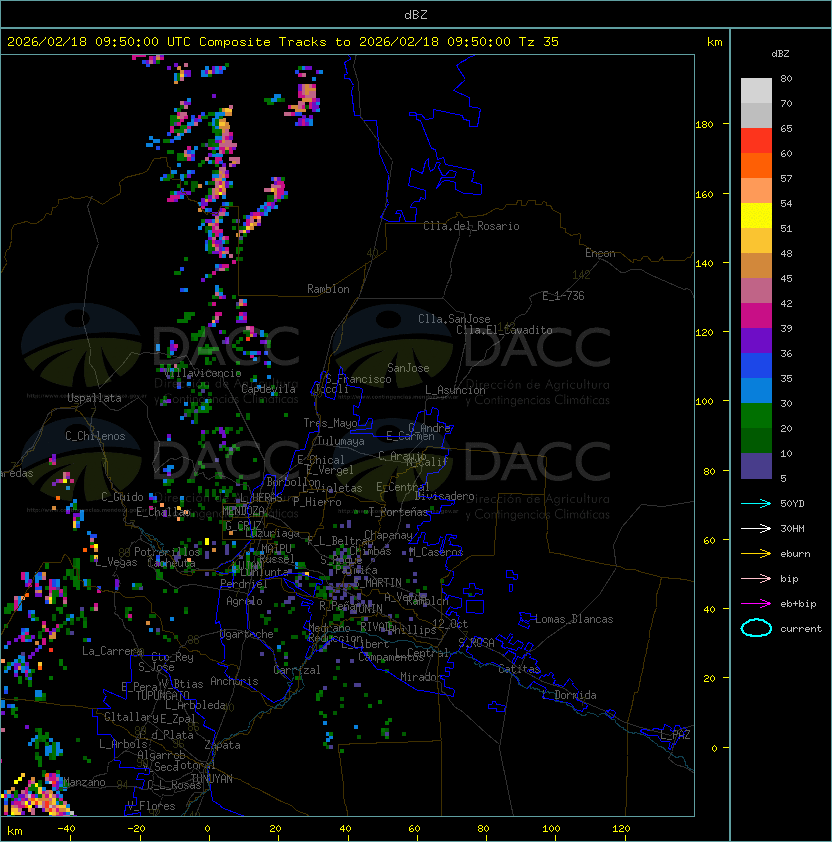Click the 'C_Chilenos' map label

pos(95,436)
